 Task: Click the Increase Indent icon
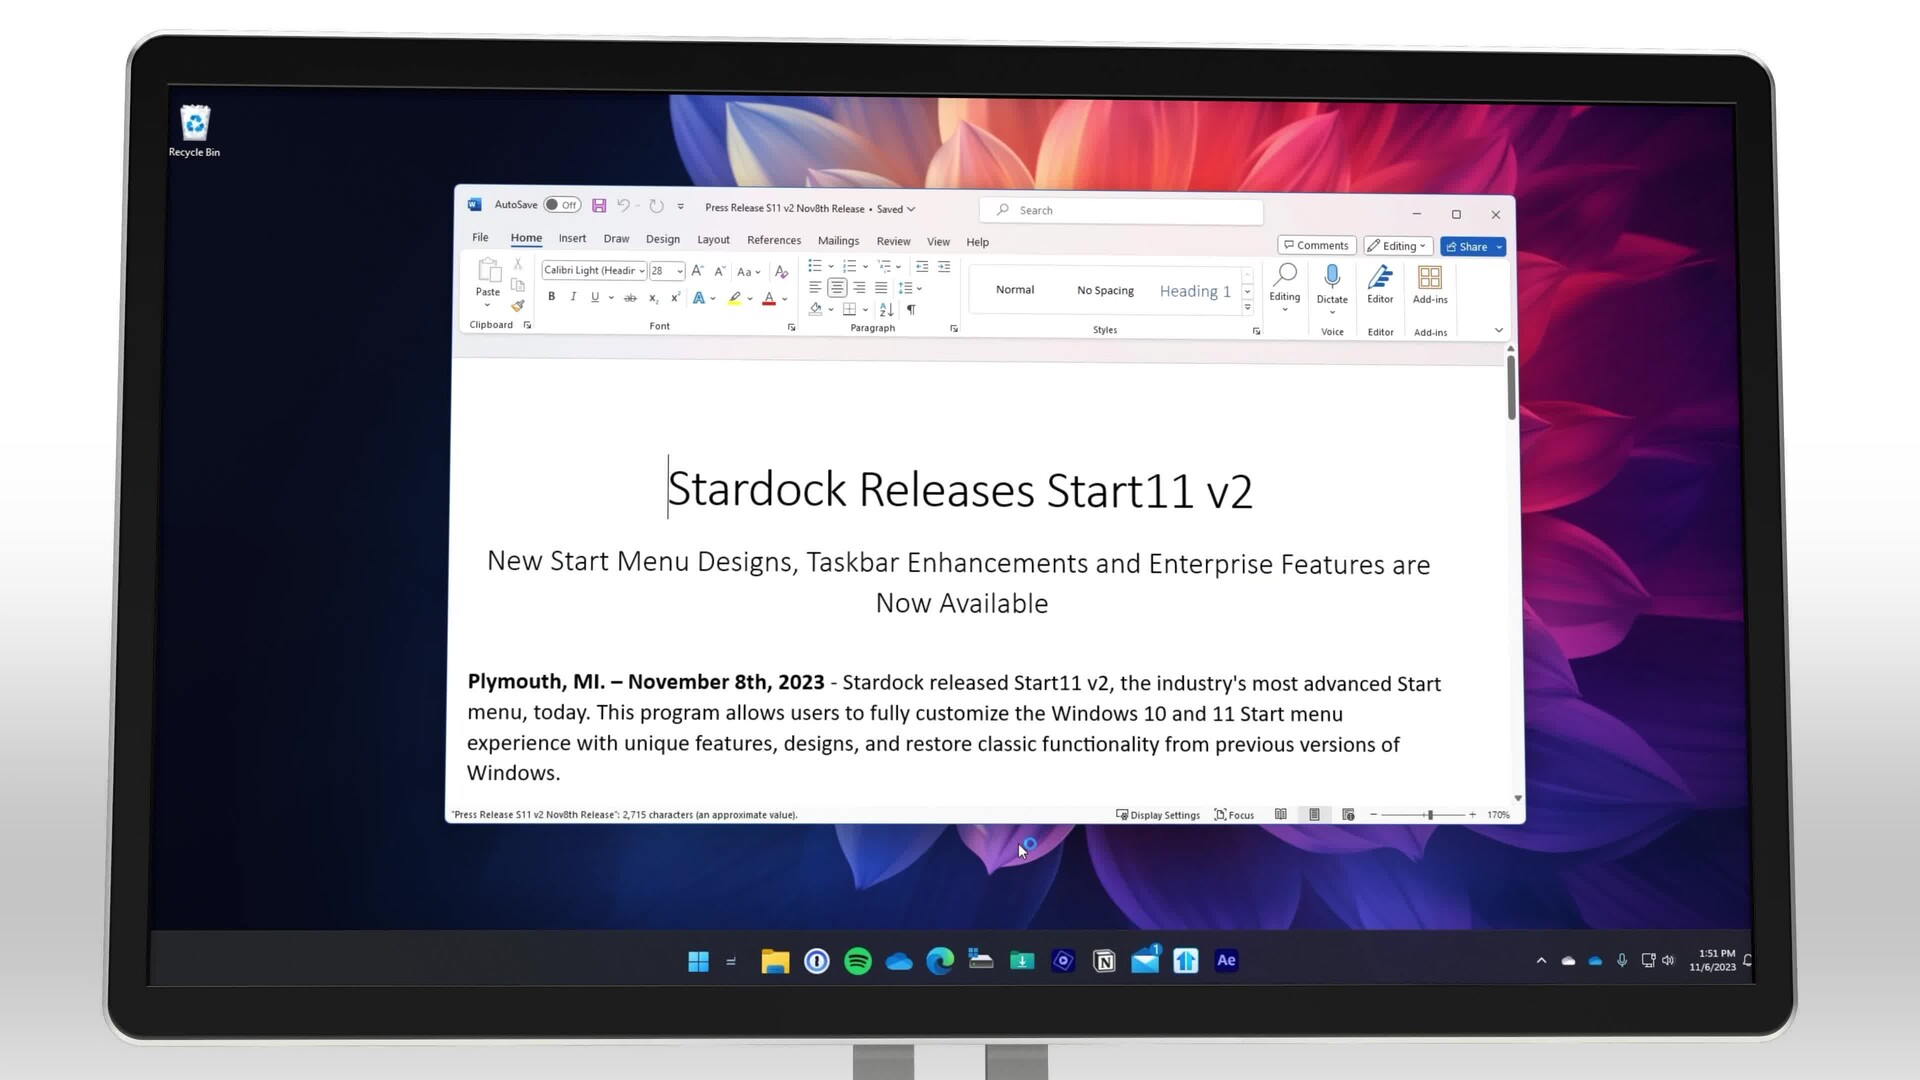coord(944,267)
